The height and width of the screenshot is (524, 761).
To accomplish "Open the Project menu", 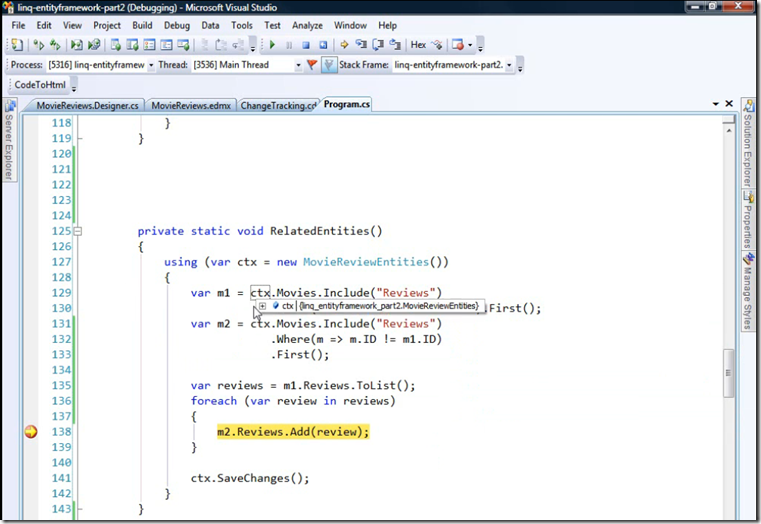I will (x=107, y=25).
